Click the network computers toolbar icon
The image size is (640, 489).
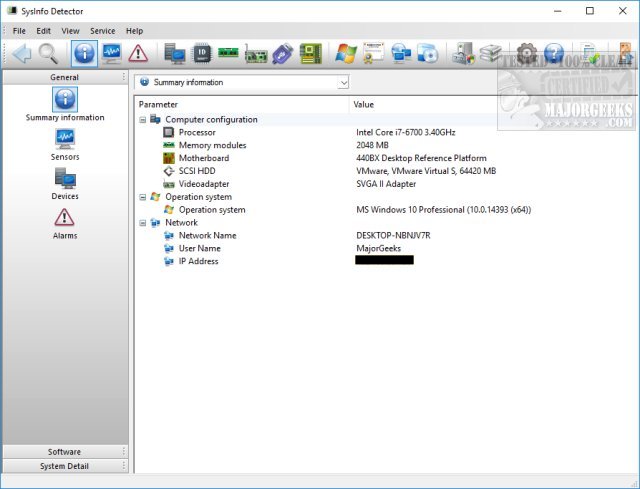click(x=401, y=53)
